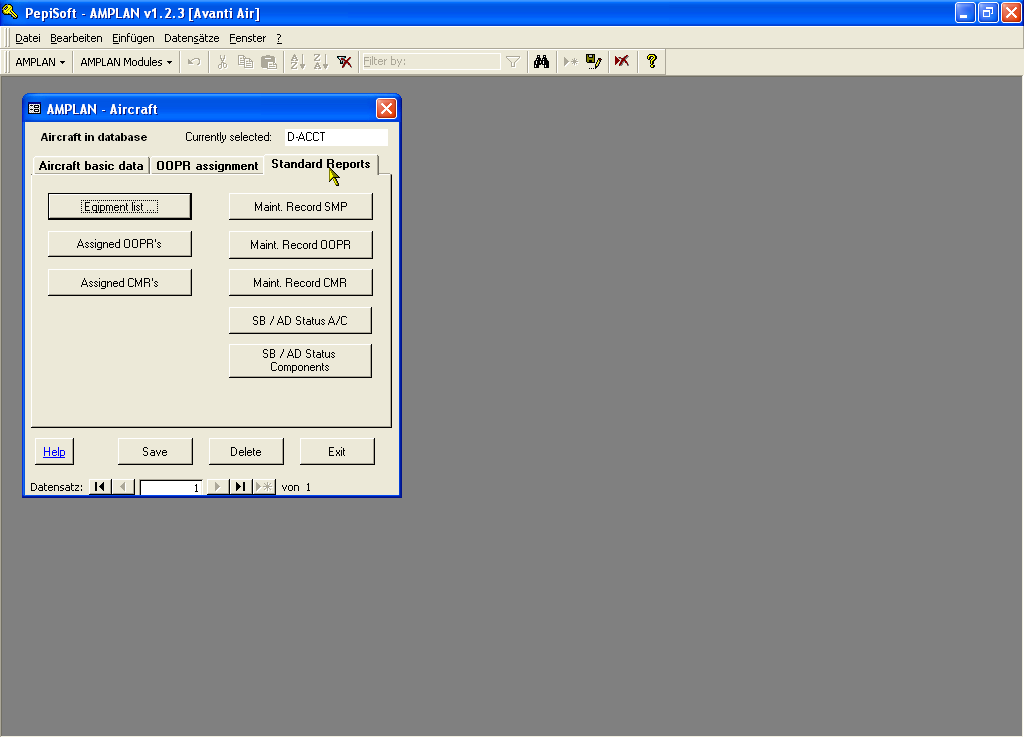This screenshot has height=738, width=1024.
Task: Open the Assigned CMR's report
Action: 119,283
